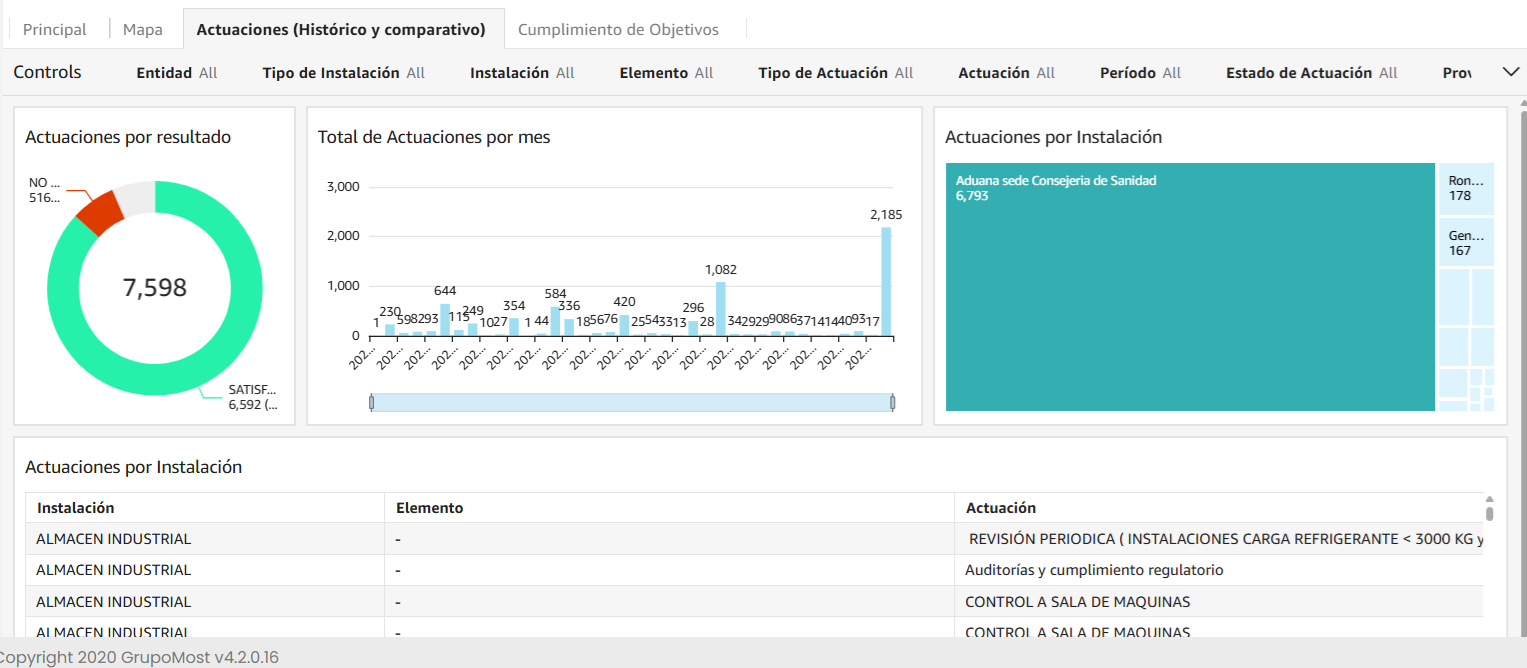Open the Cumplimiento de Objetivos tab

(618, 30)
